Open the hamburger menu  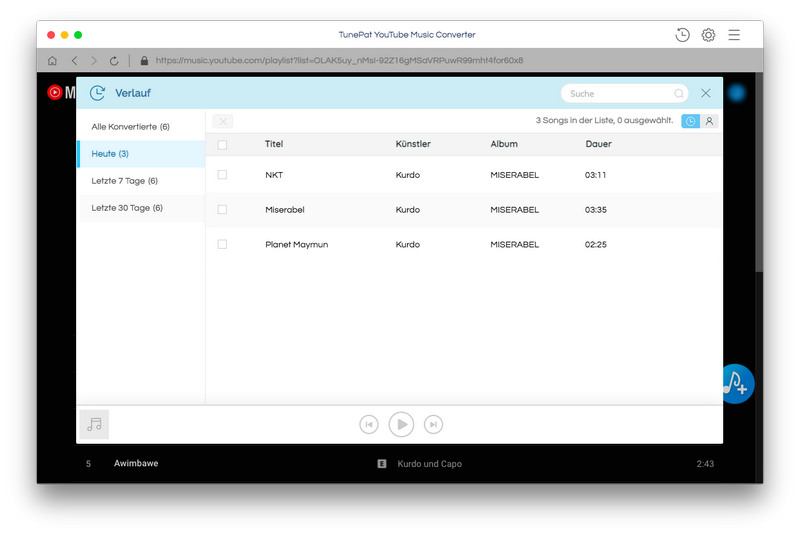(x=734, y=35)
